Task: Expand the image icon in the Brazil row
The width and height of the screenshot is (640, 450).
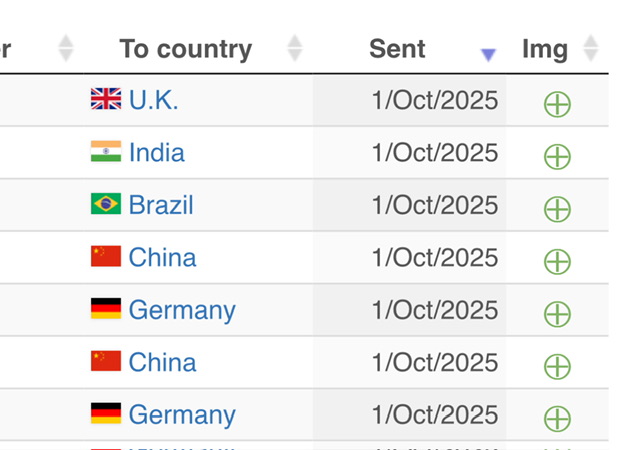Action: [x=557, y=209]
